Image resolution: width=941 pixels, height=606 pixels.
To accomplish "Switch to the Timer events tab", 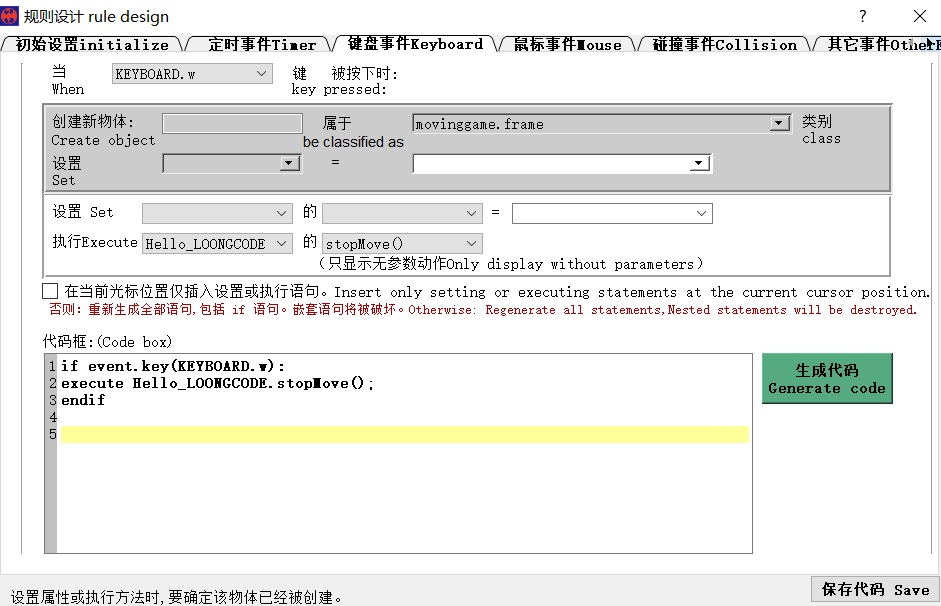I will pos(262,45).
